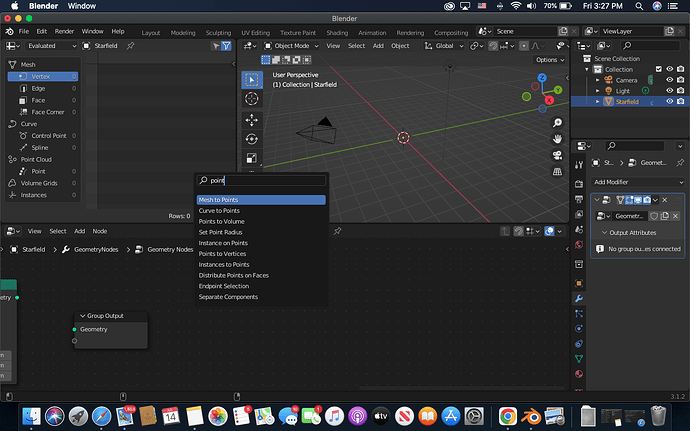The image size is (690, 431).
Task: Click the pin icon in spreadsheet header
Action: pos(131,46)
